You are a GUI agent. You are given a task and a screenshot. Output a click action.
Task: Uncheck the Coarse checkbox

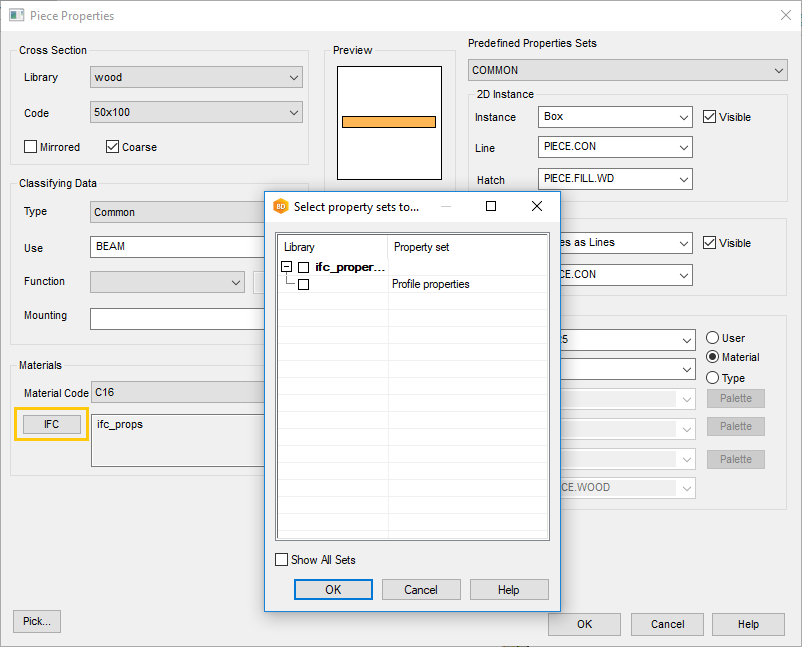point(113,147)
